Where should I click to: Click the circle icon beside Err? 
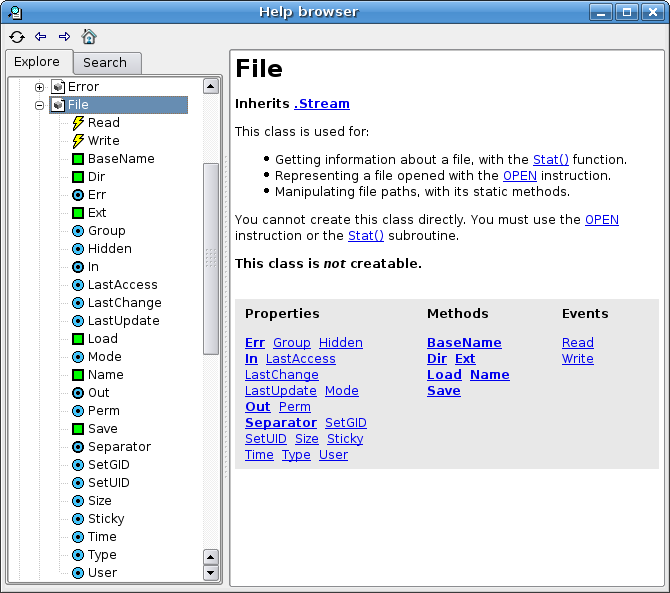coord(78,195)
